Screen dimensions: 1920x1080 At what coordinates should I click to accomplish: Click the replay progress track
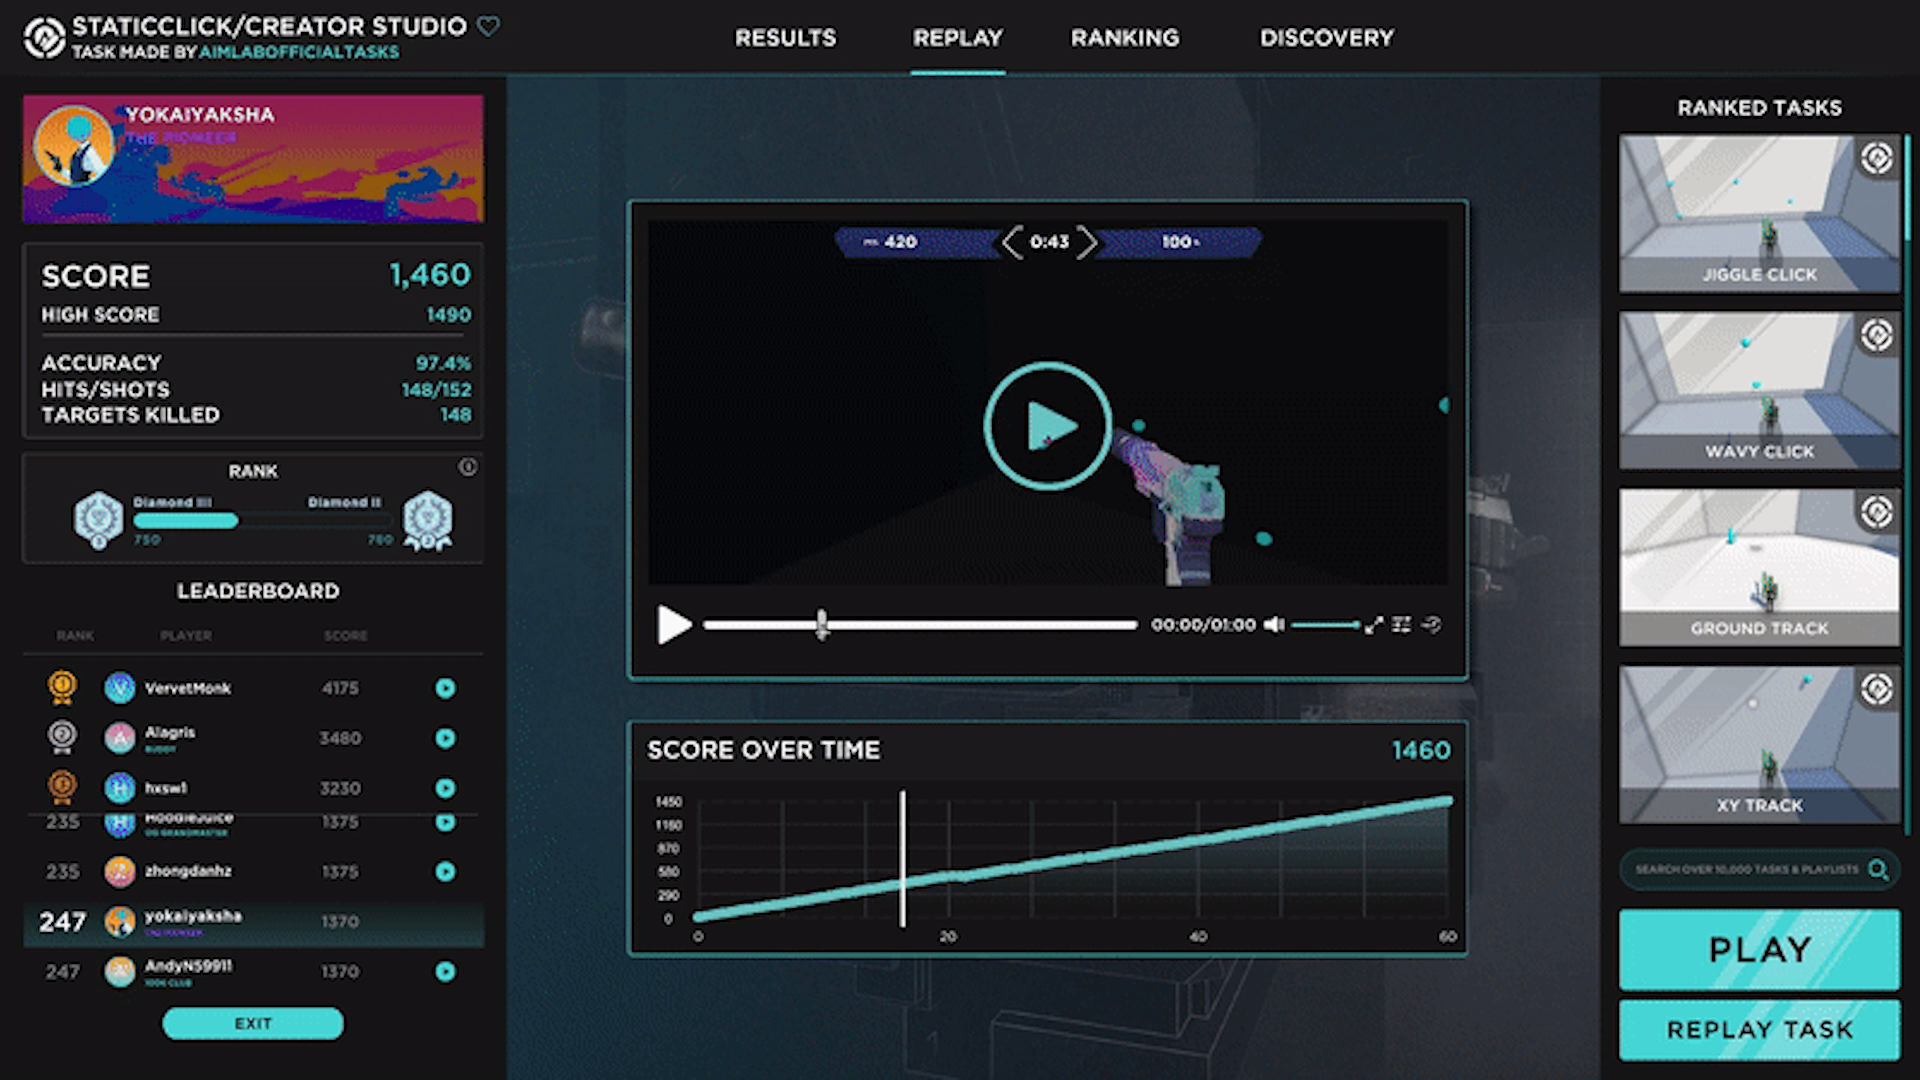pos(920,625)
